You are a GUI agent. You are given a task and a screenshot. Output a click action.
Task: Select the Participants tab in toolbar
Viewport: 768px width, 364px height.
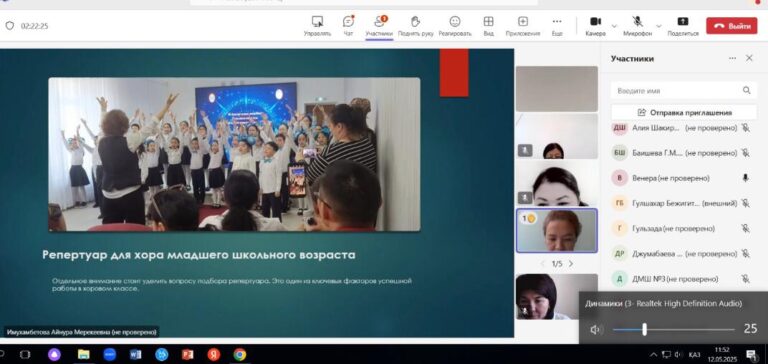[x=379, y=25]
